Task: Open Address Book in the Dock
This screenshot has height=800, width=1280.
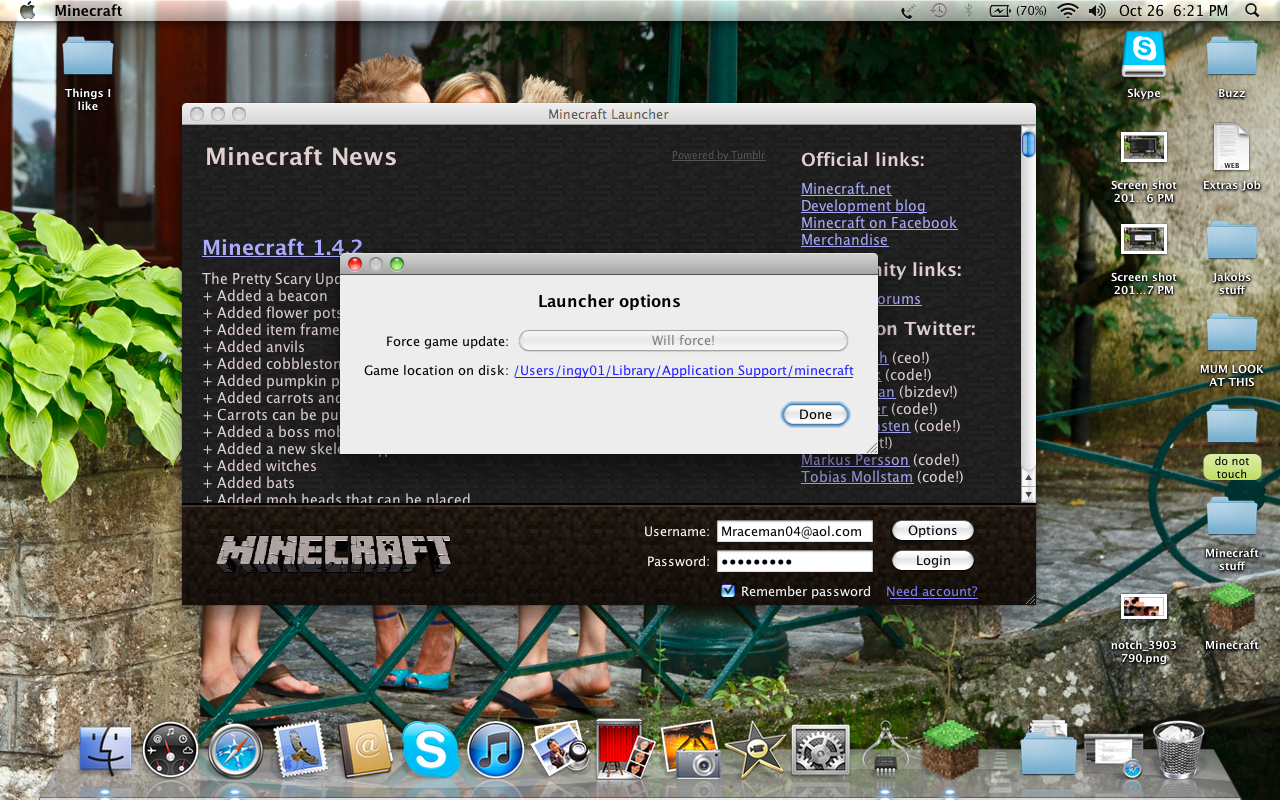Action: [365, 750]
